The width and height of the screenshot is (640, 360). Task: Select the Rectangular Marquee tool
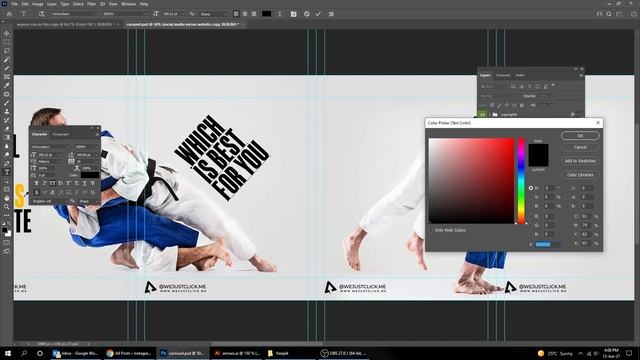pos(7,42)
